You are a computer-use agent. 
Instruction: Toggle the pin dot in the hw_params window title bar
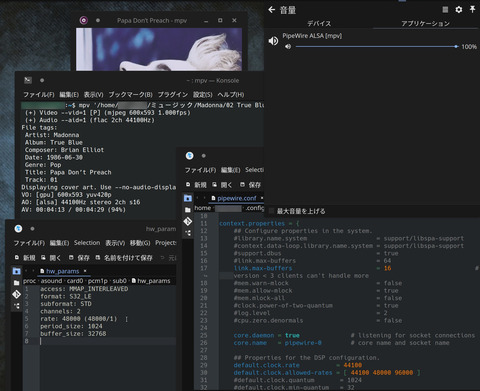(32, 229)
